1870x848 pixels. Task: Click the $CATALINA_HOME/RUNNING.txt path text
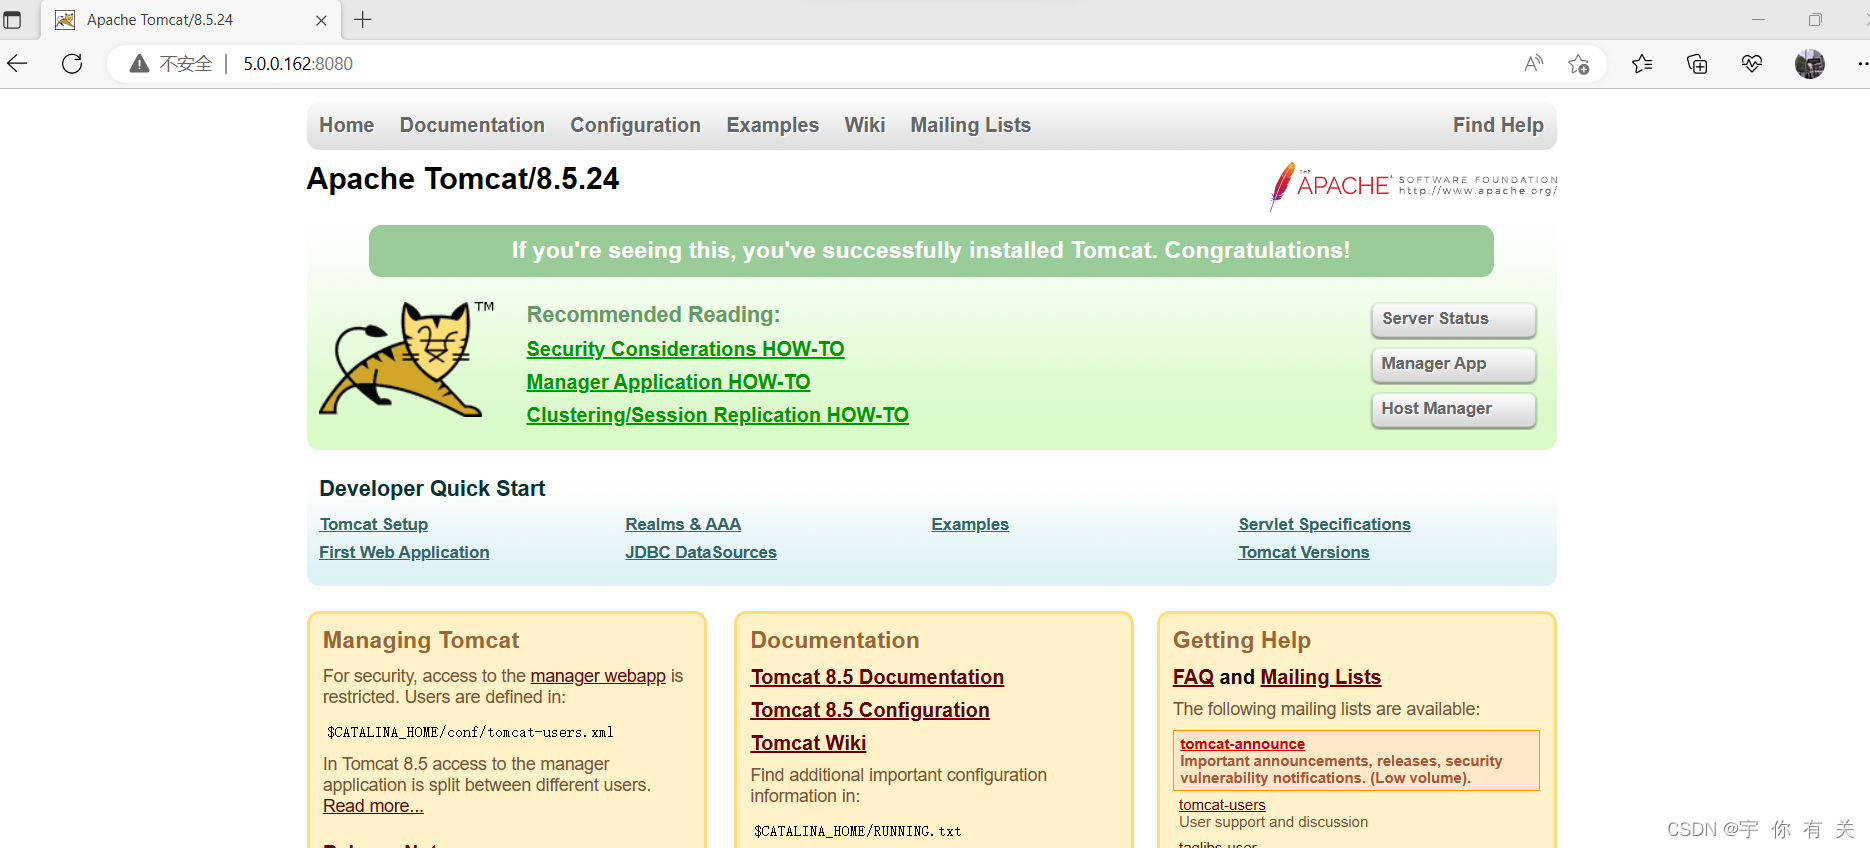pos(858,831)
